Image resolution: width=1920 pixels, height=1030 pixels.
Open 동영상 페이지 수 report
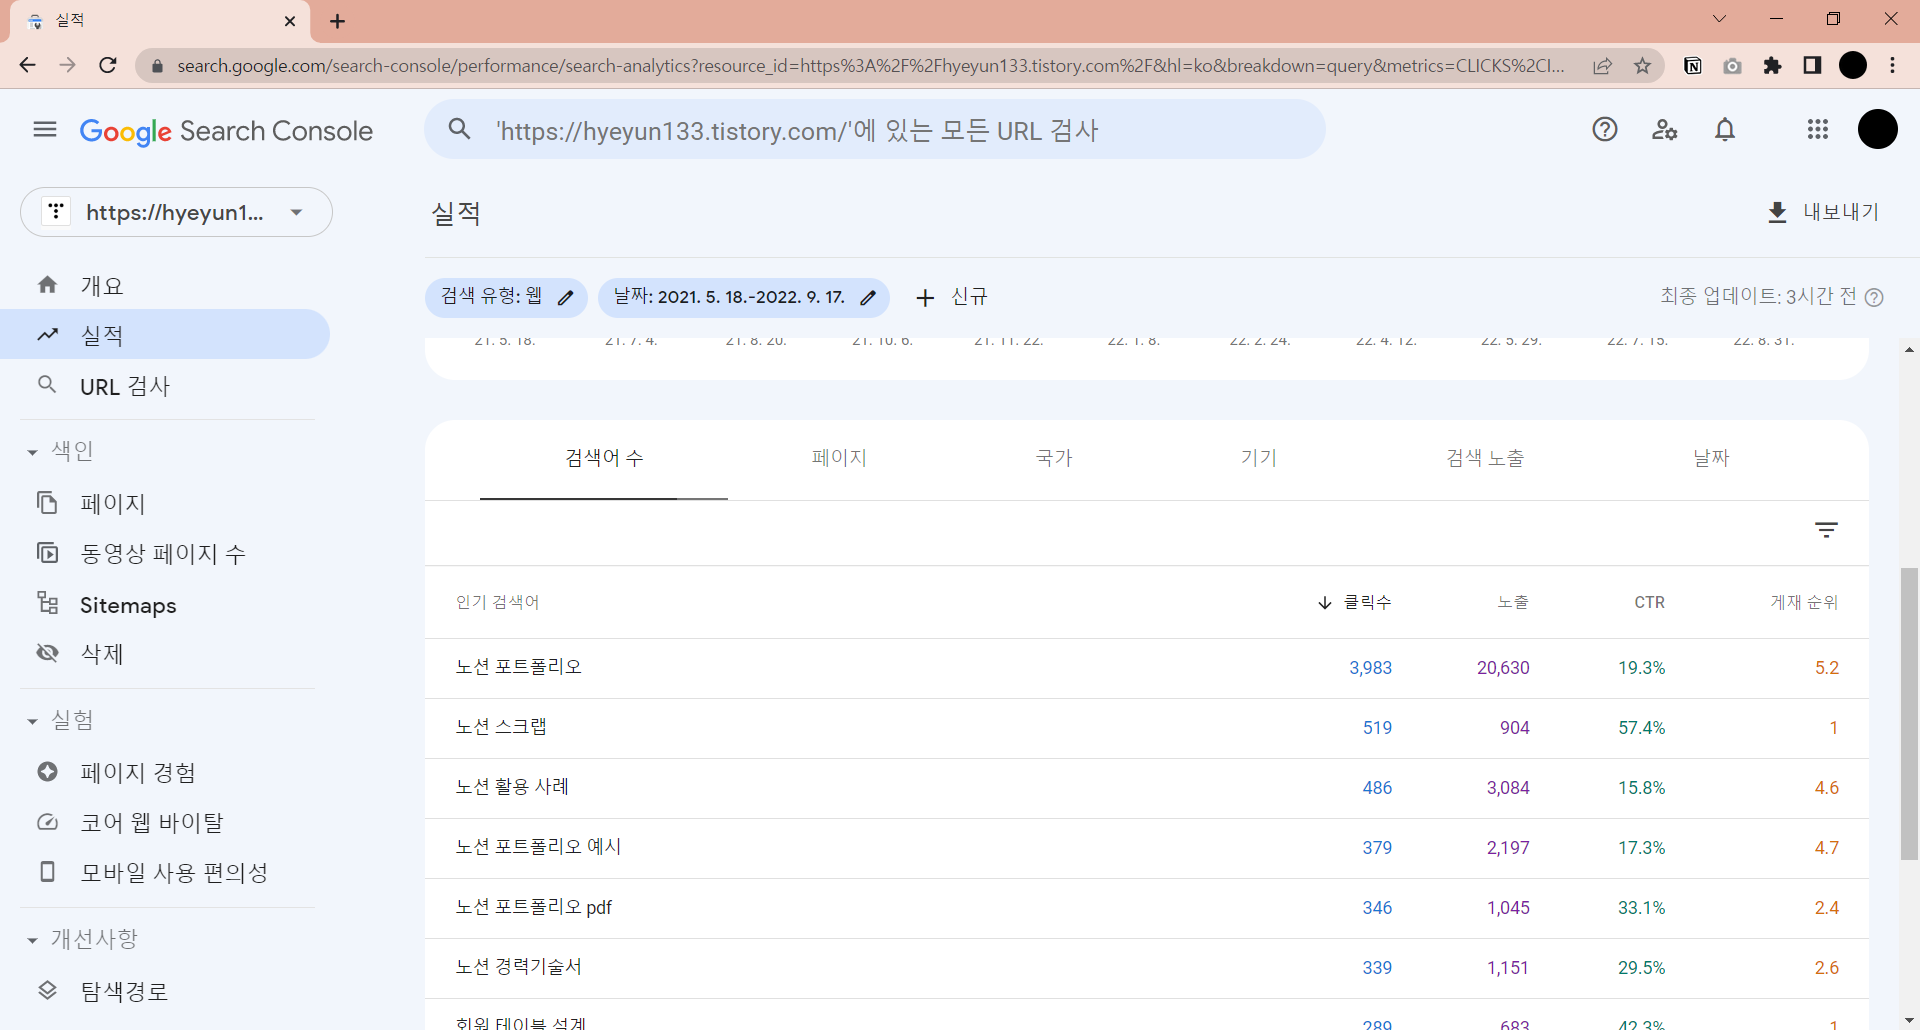pos(165,553)
